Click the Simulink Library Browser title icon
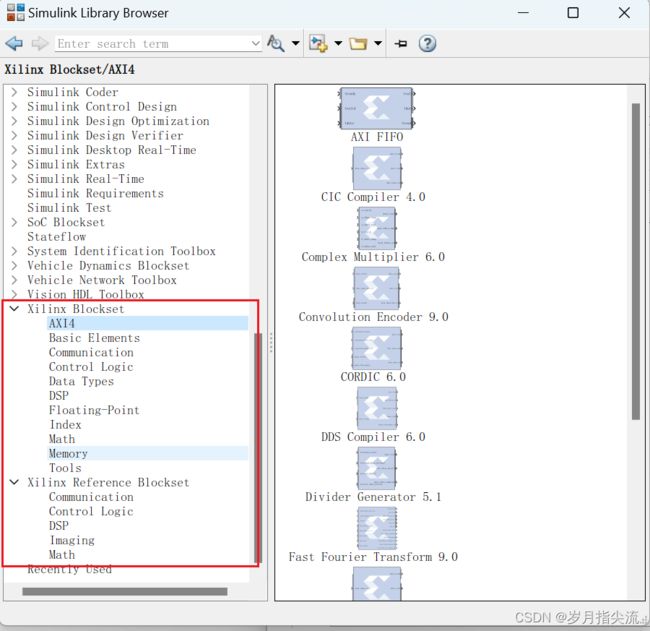The image size is (650, 631). [x=15, y=12]
